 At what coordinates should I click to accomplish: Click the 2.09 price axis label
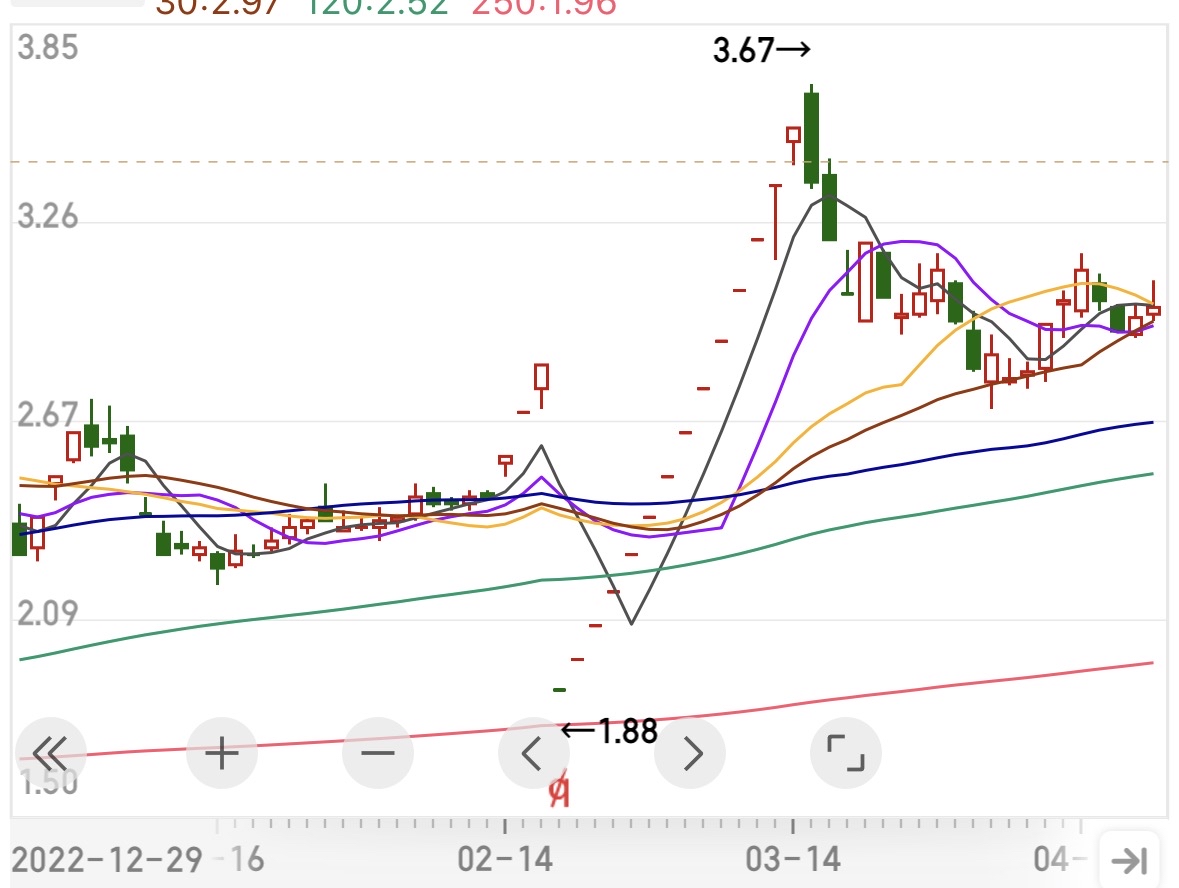[x=47, y=613]
